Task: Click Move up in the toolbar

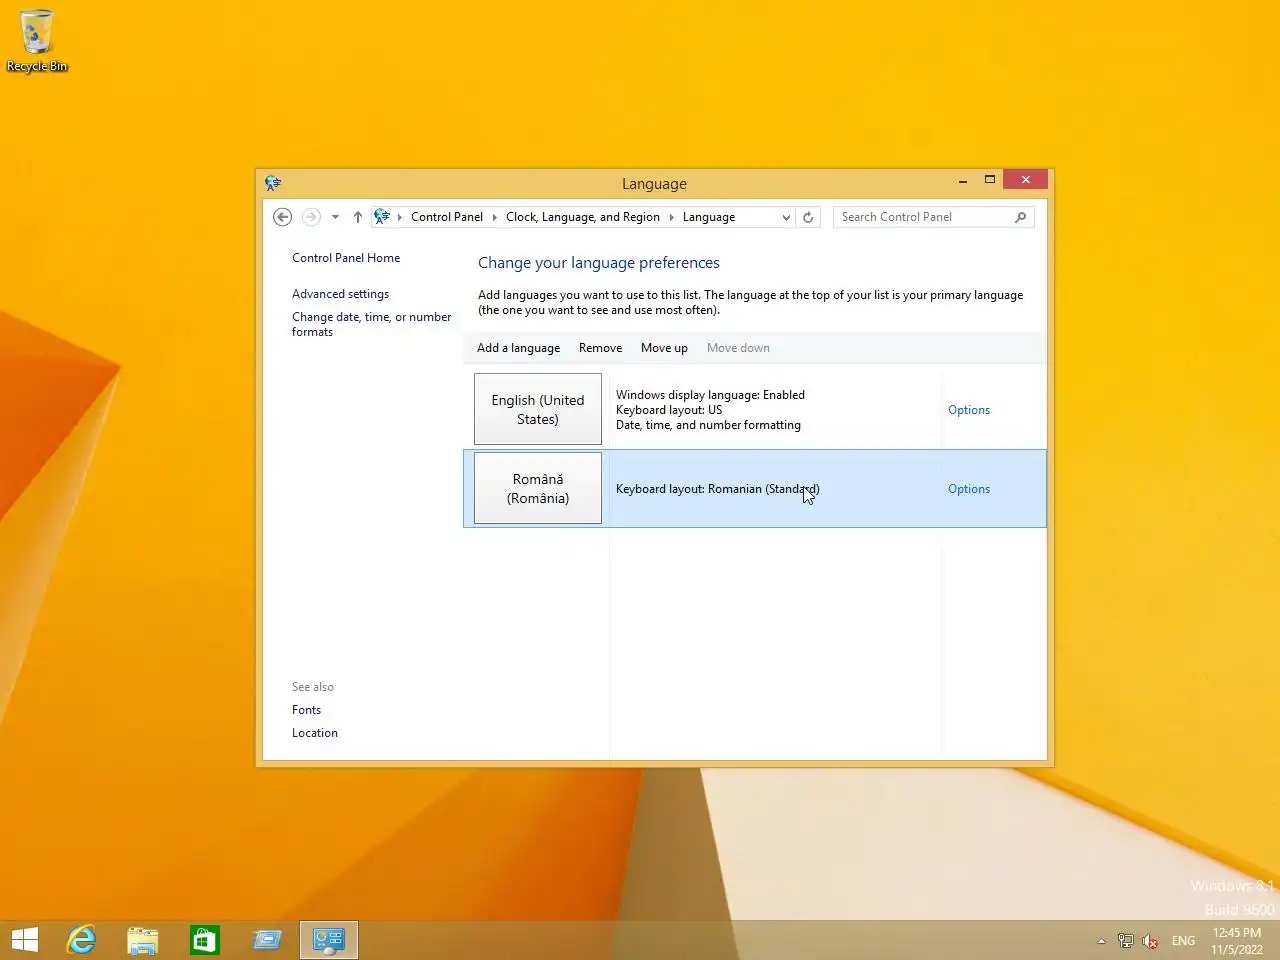Action: 664,348
